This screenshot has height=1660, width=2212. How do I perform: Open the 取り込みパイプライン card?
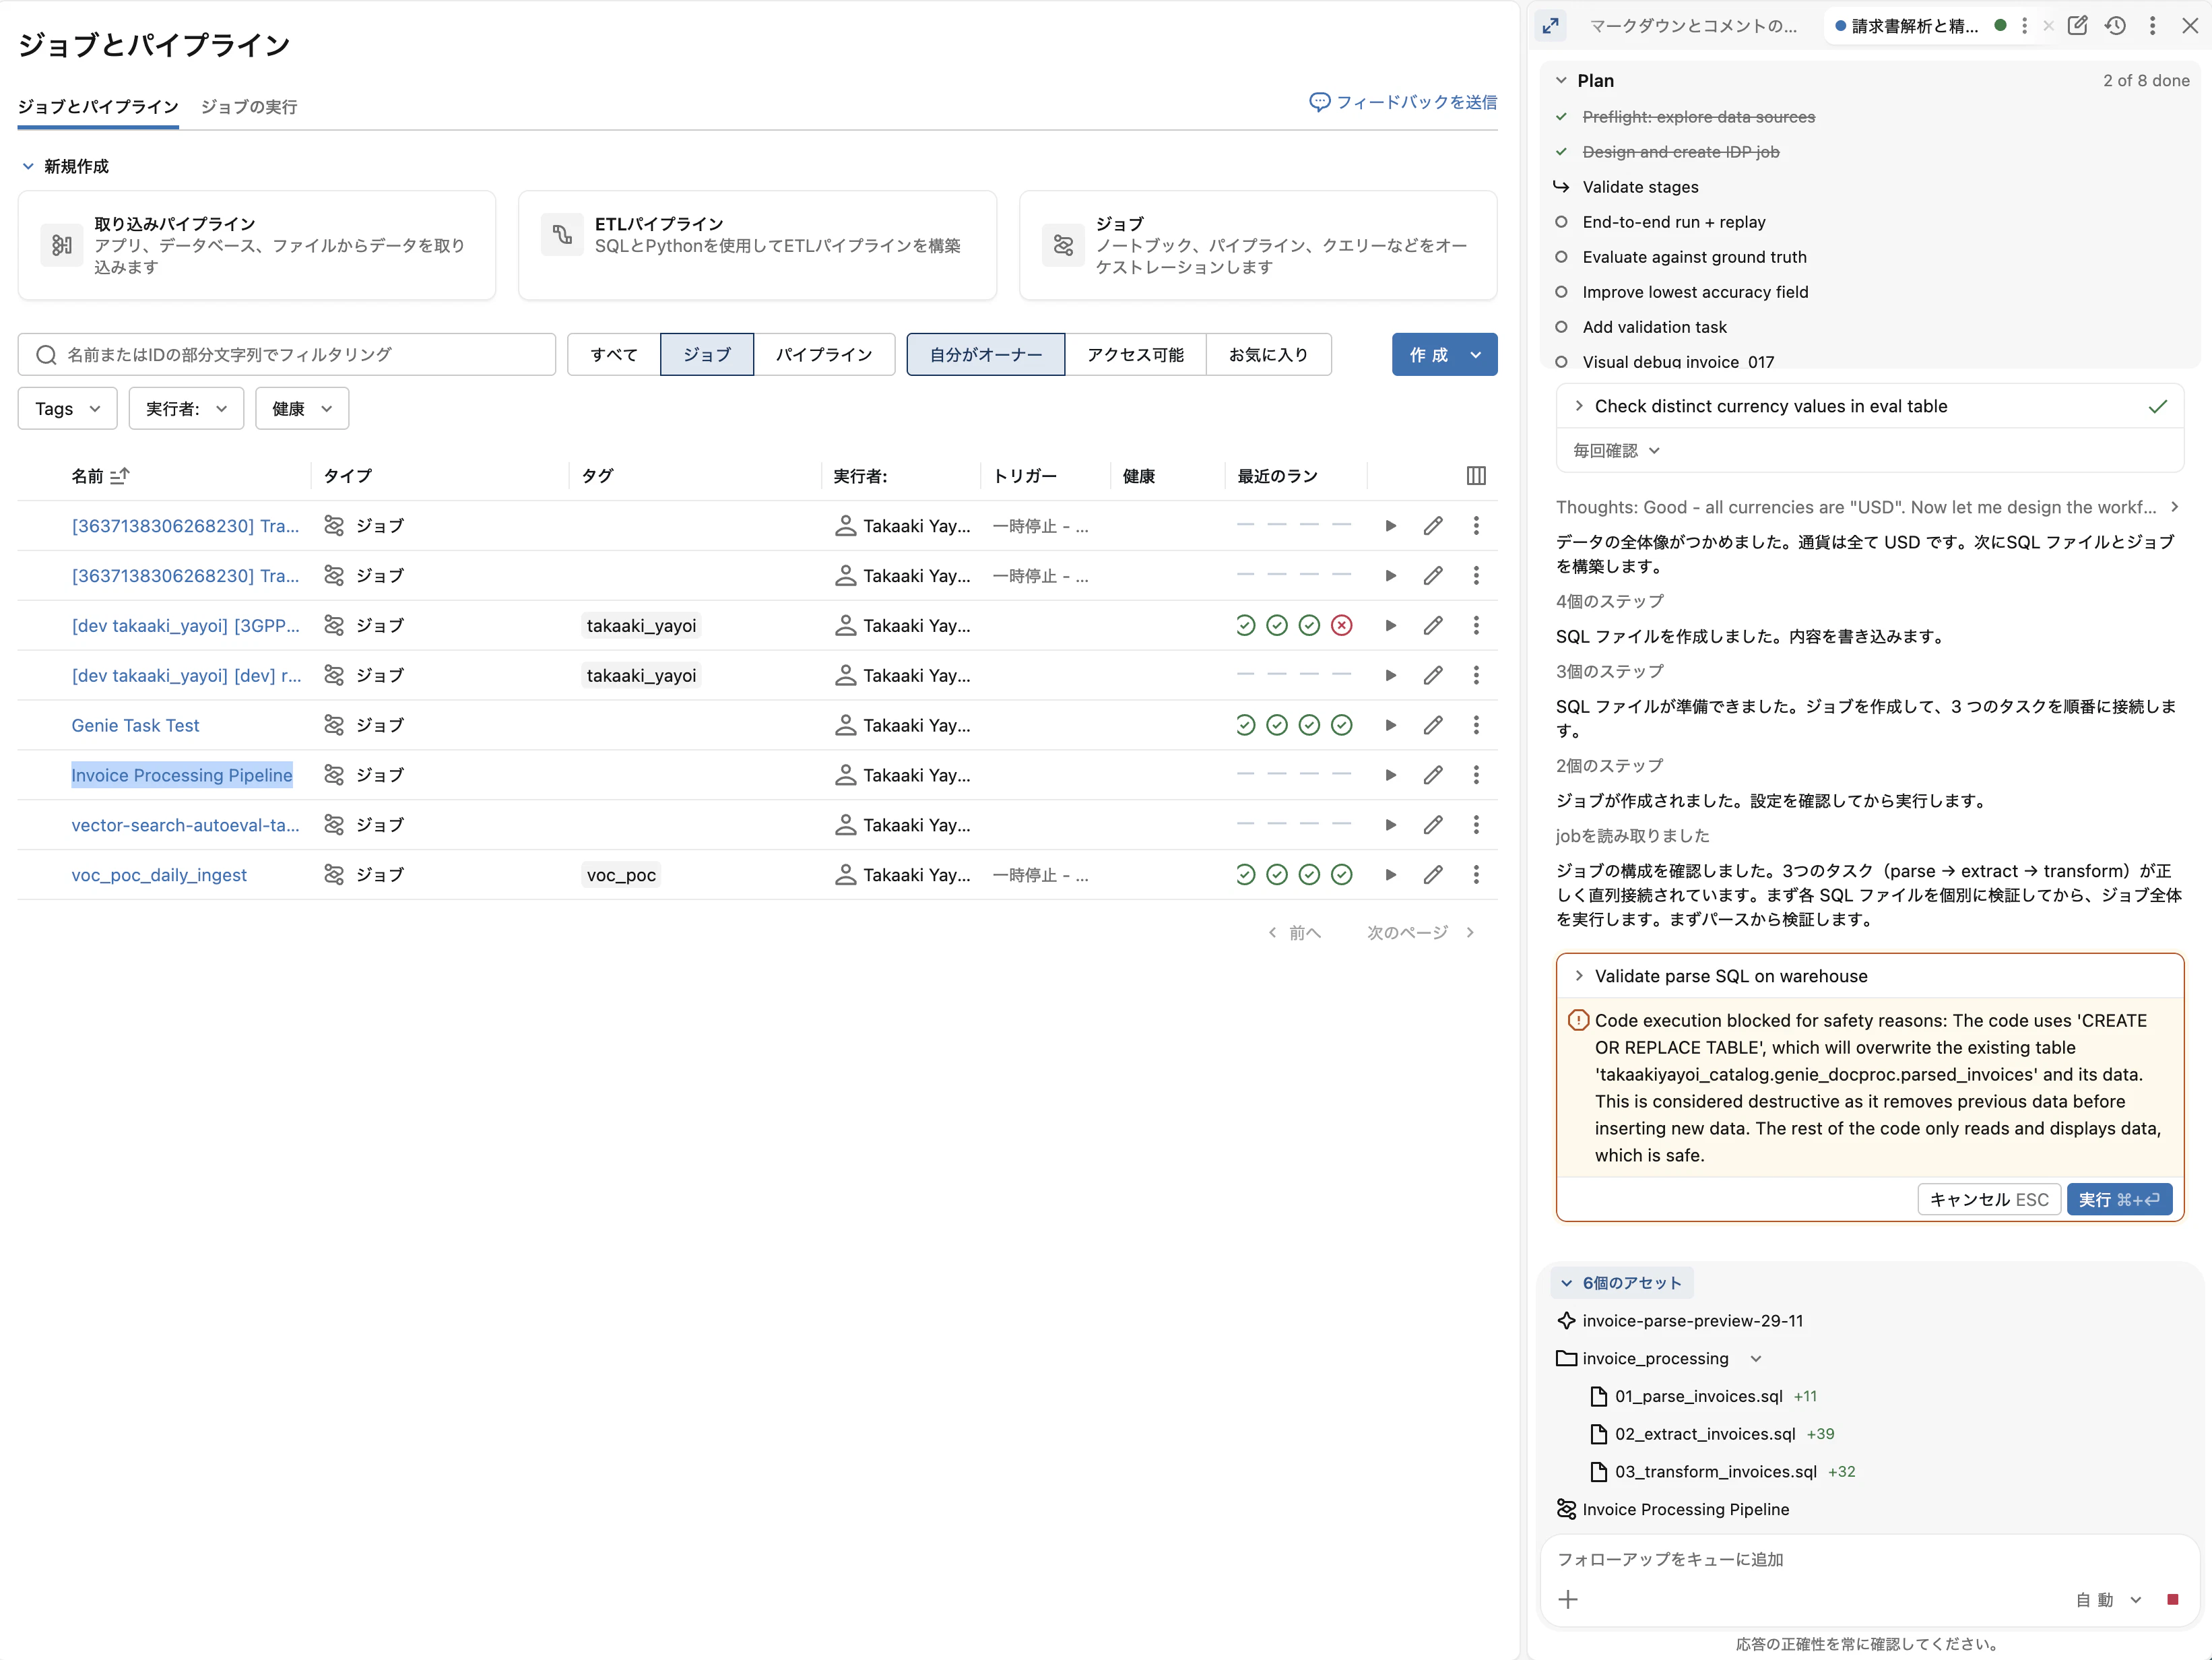pyautogui.click(x=257, y=245)
